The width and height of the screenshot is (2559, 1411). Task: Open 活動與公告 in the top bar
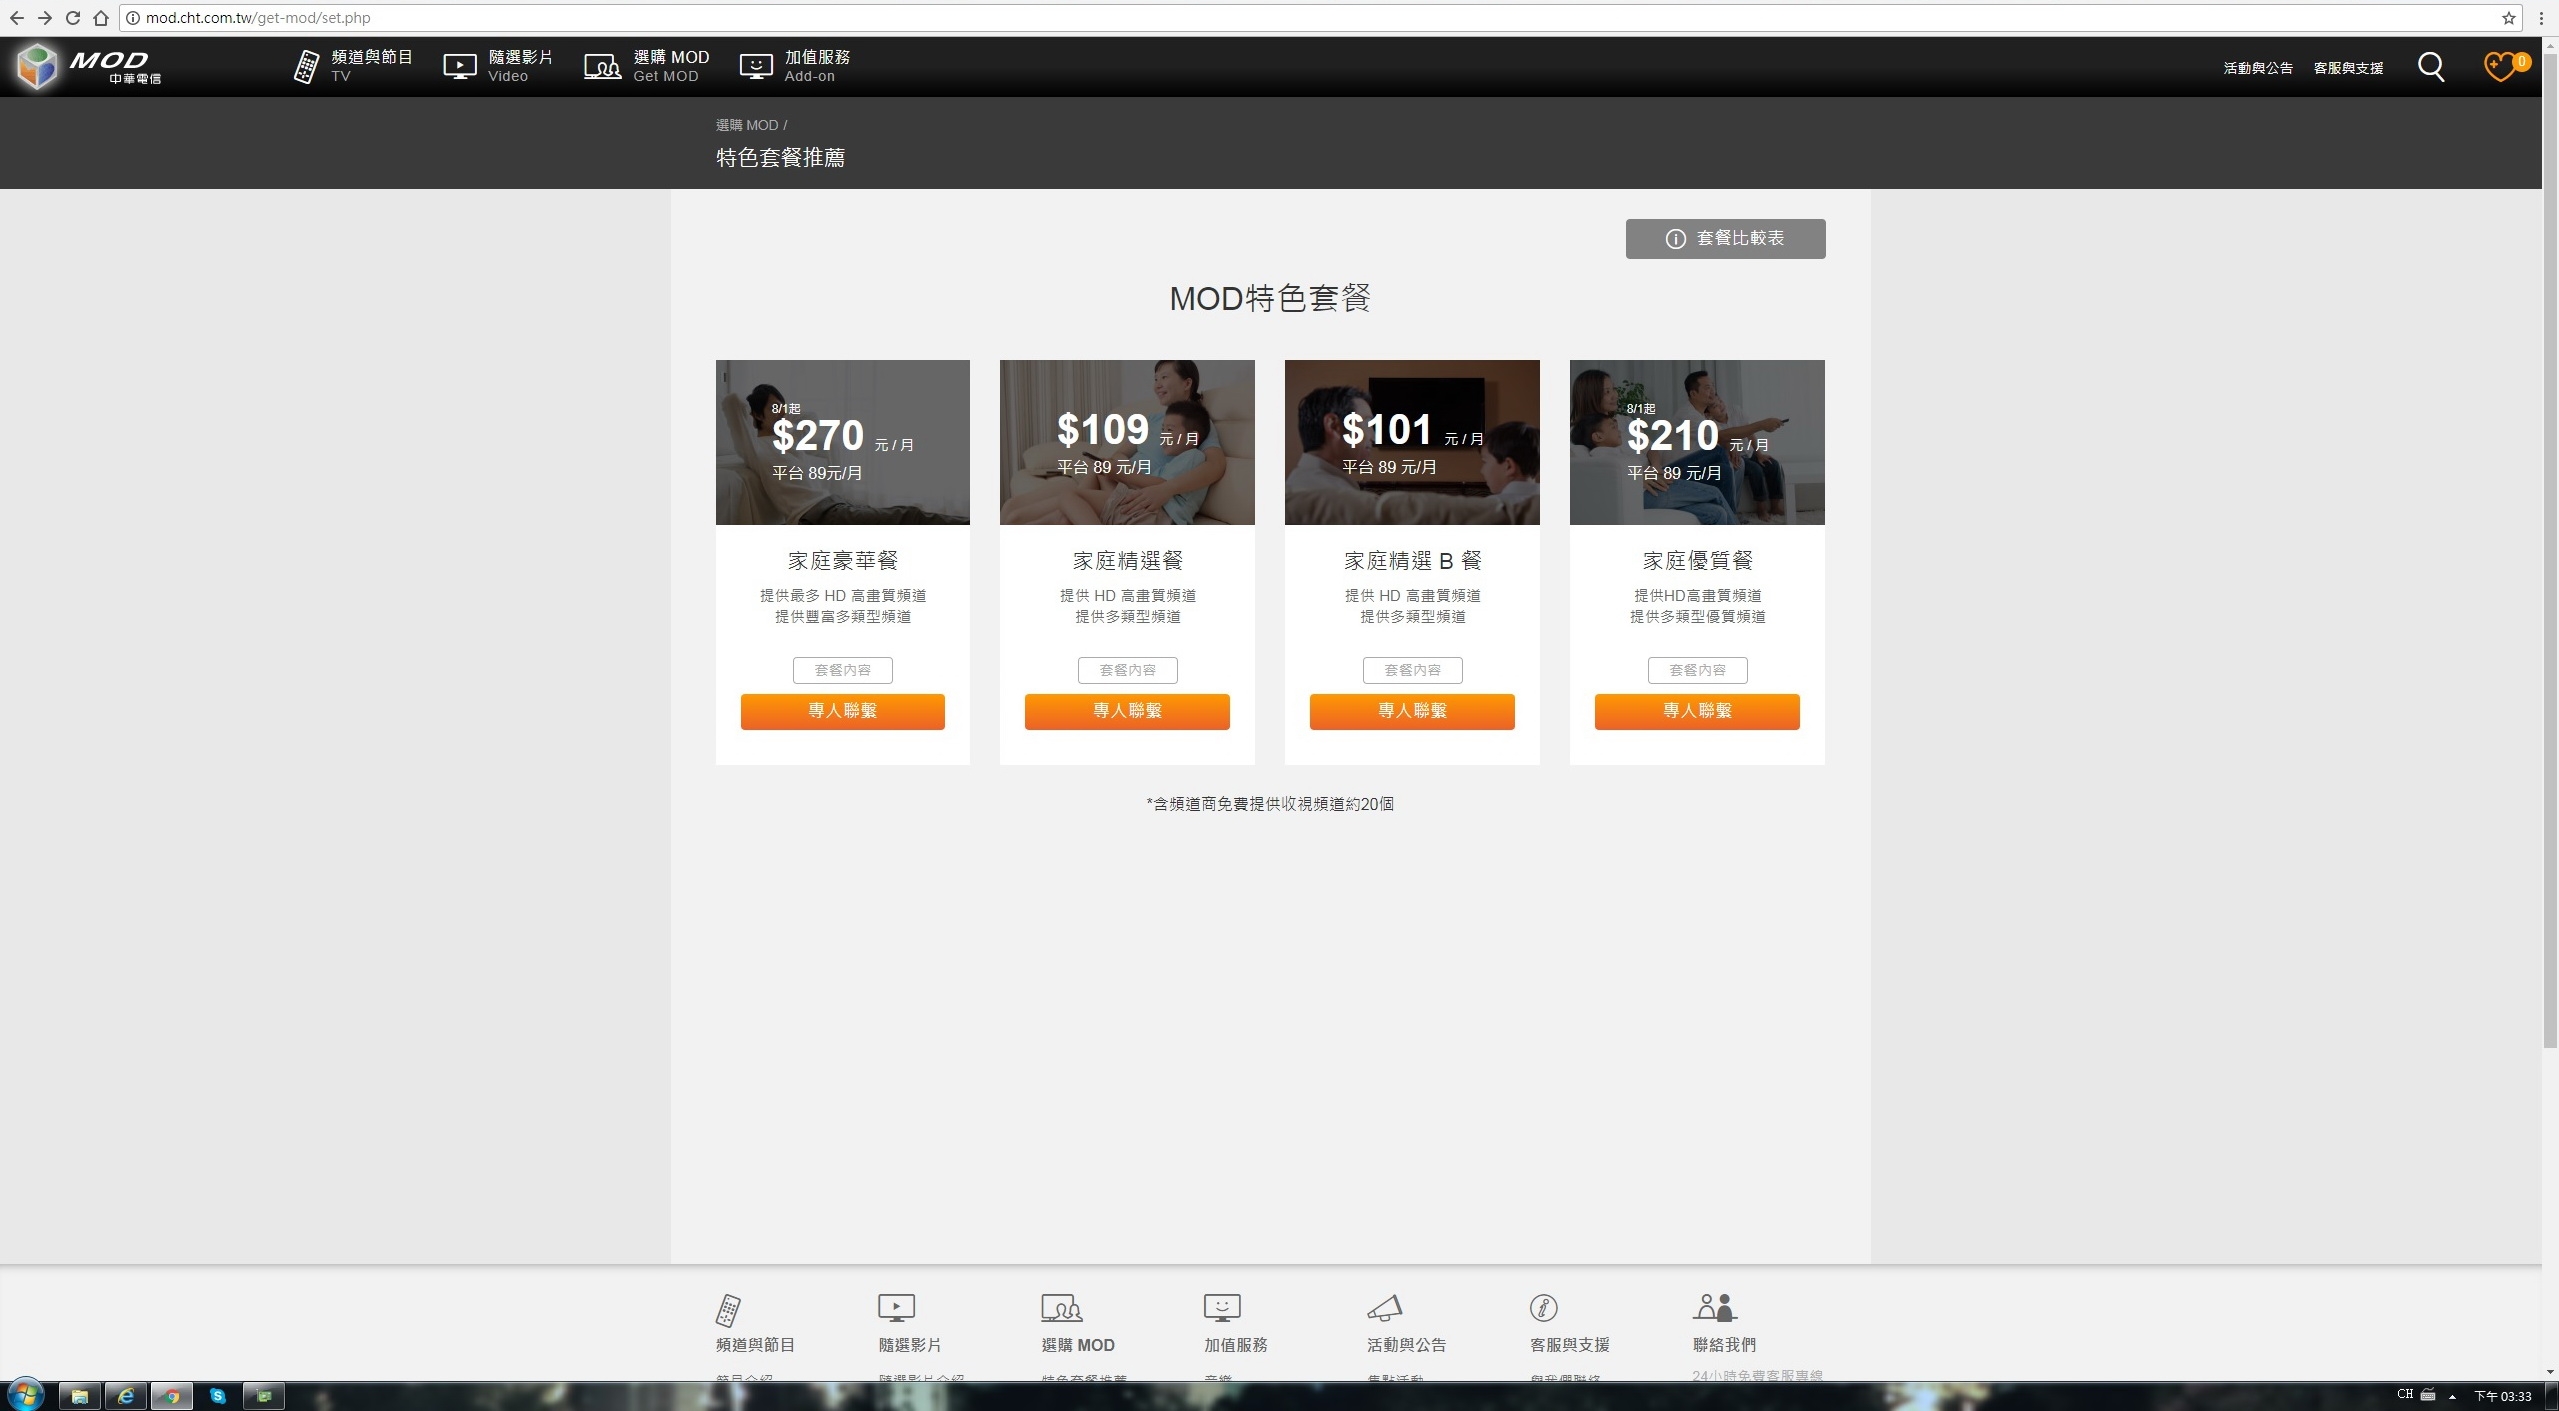(x=2257, y=68)
